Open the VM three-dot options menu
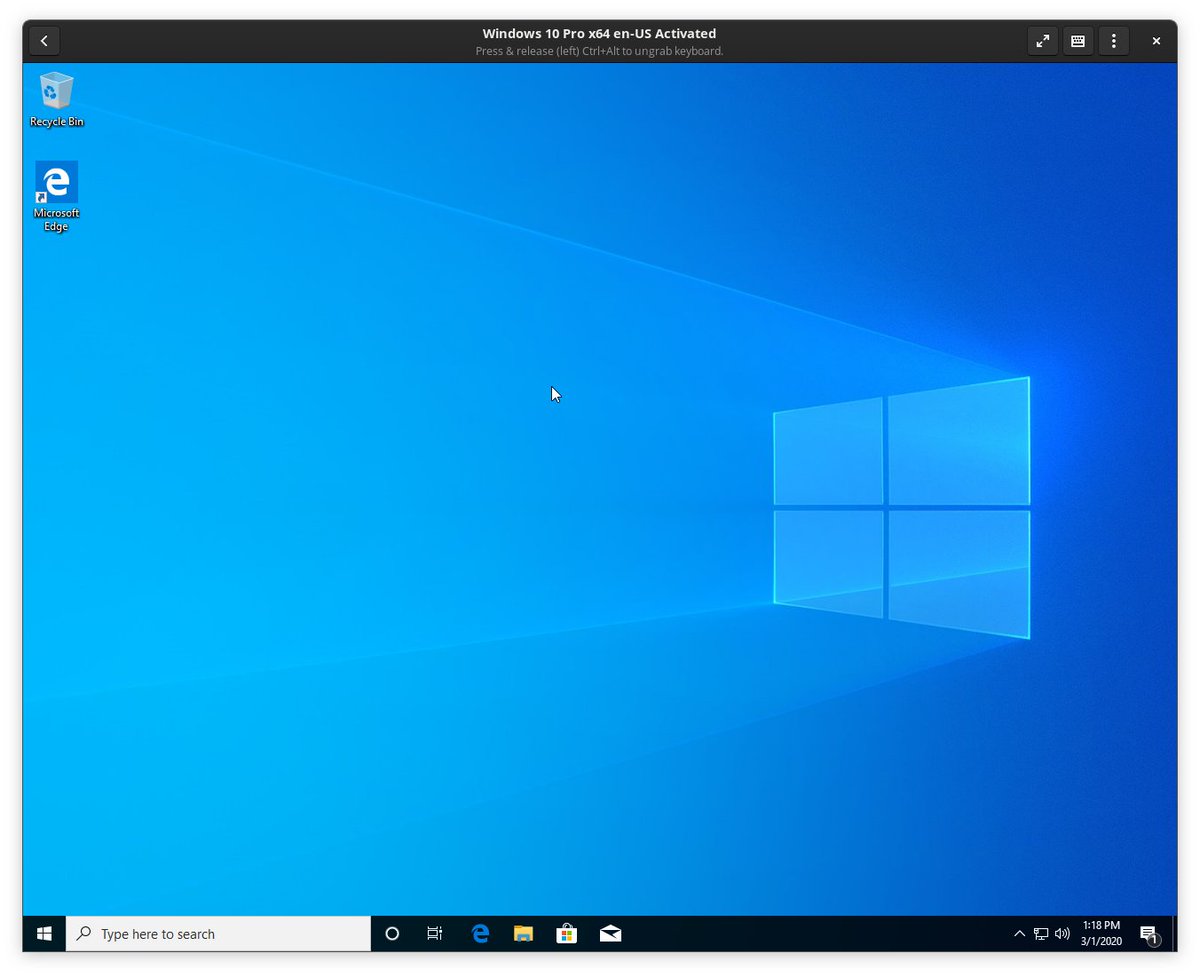Screen dimensions: 1200x977 click(1114, 41)
